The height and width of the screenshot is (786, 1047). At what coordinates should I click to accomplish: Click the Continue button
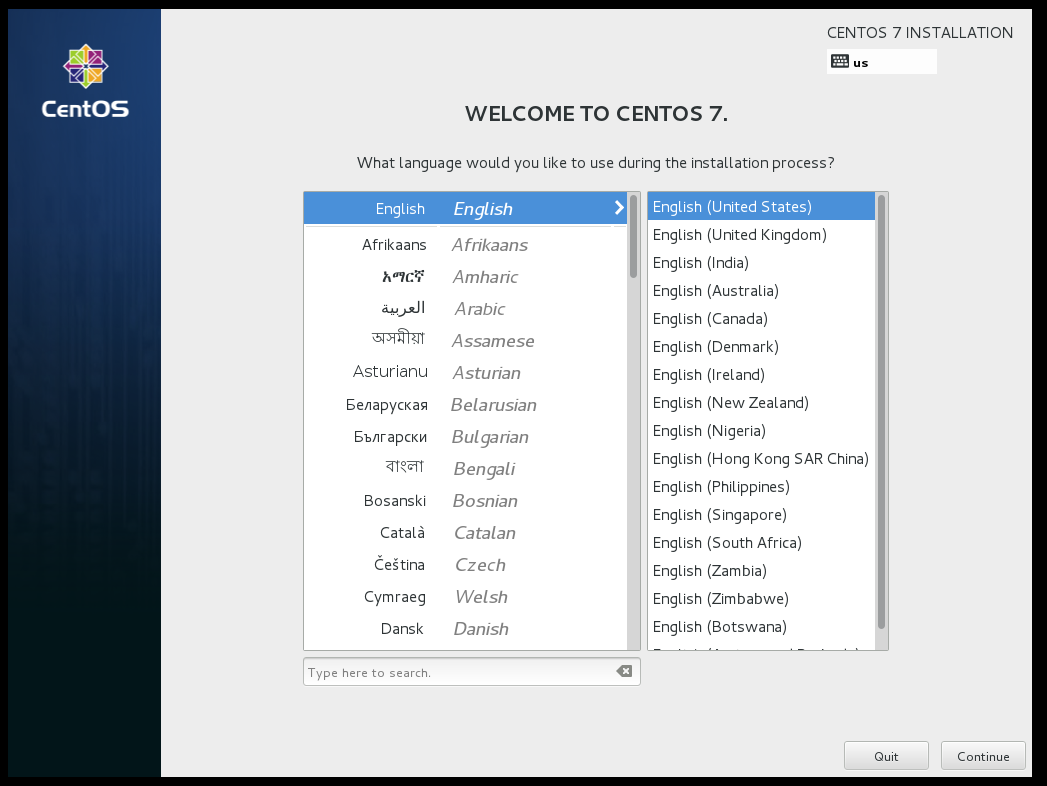click(x=983, y=755)
